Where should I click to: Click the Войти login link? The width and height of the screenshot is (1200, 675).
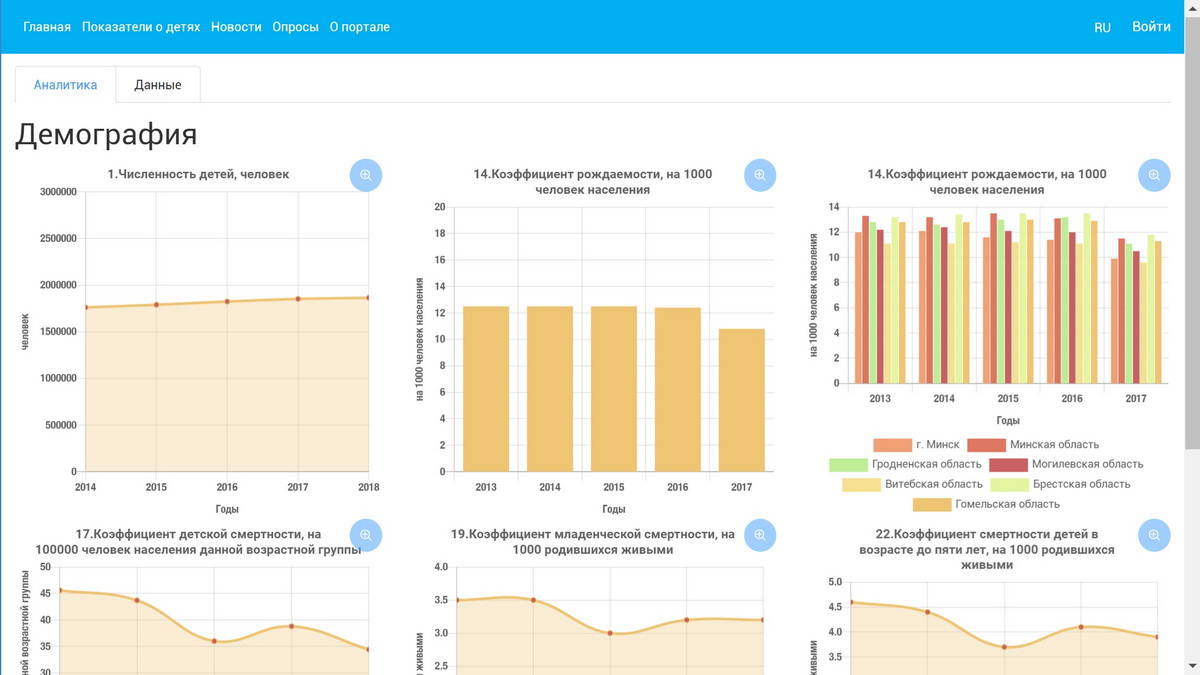click(x=1151, y=27)
